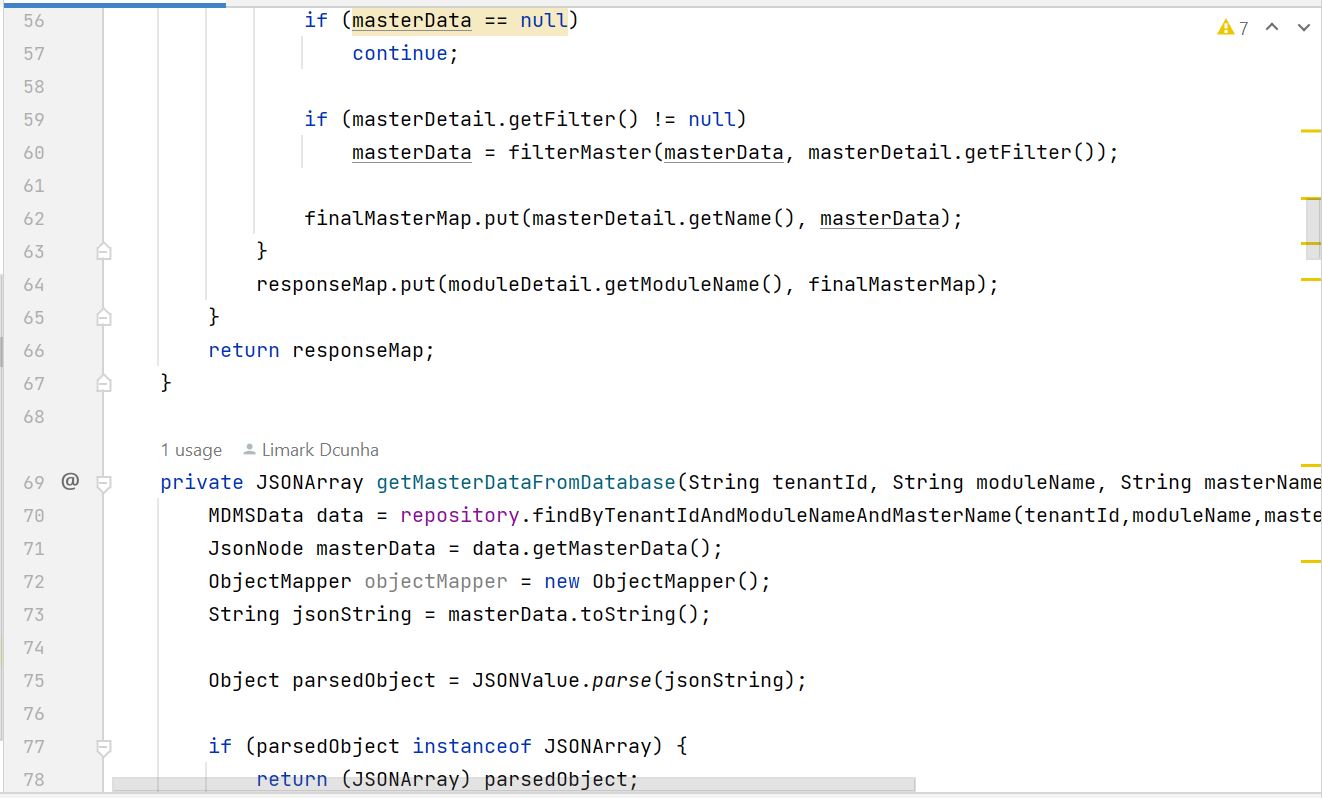Click line number 70 in the gutter
Image resolution: width=1322 pixels, height=798 pixels.
coord(33,515)
